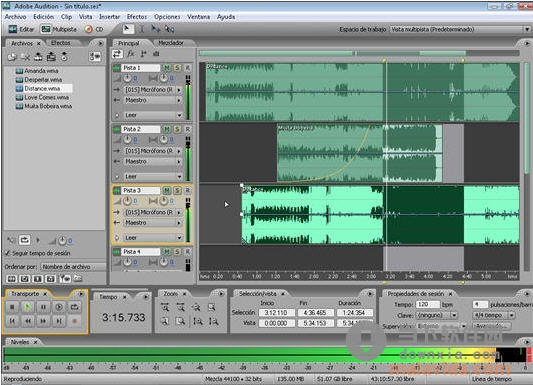Click the import file icon in Archivos panel
533x385 pixels.
tap(12, 57)
